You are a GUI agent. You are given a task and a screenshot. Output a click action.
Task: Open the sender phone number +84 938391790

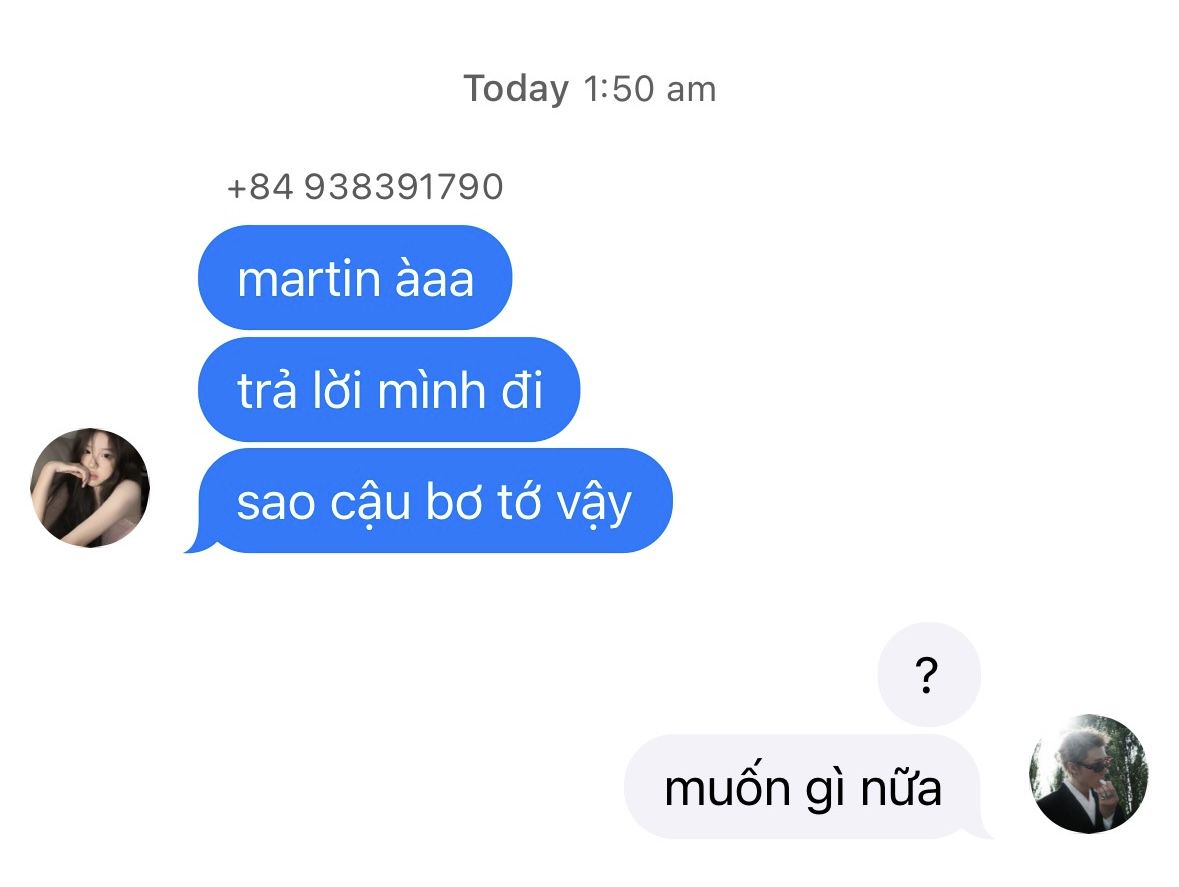[x=365, y=186]
